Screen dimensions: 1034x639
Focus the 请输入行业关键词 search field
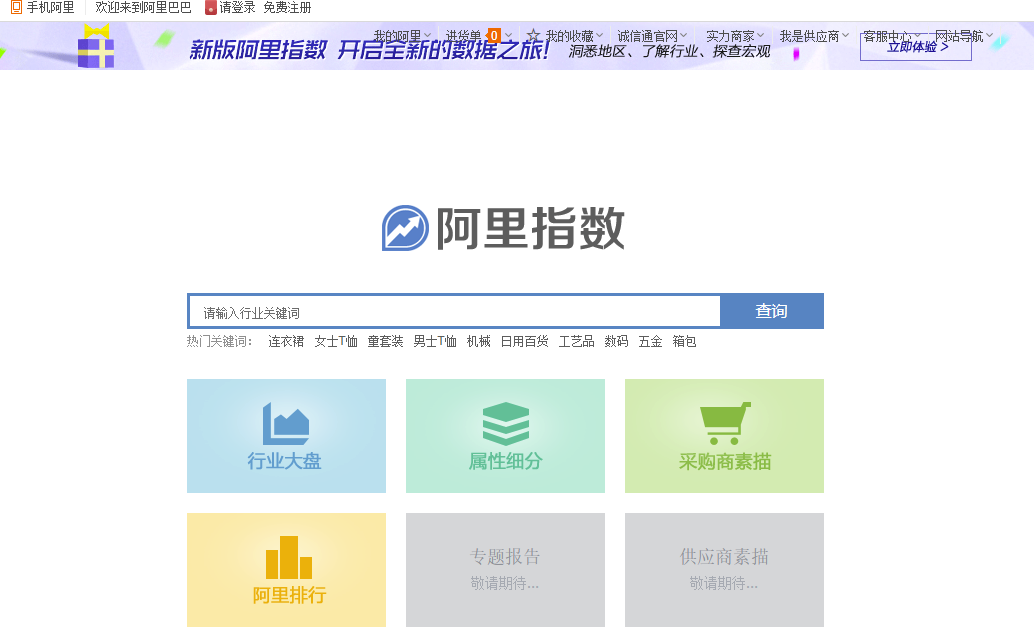[454, 311]
